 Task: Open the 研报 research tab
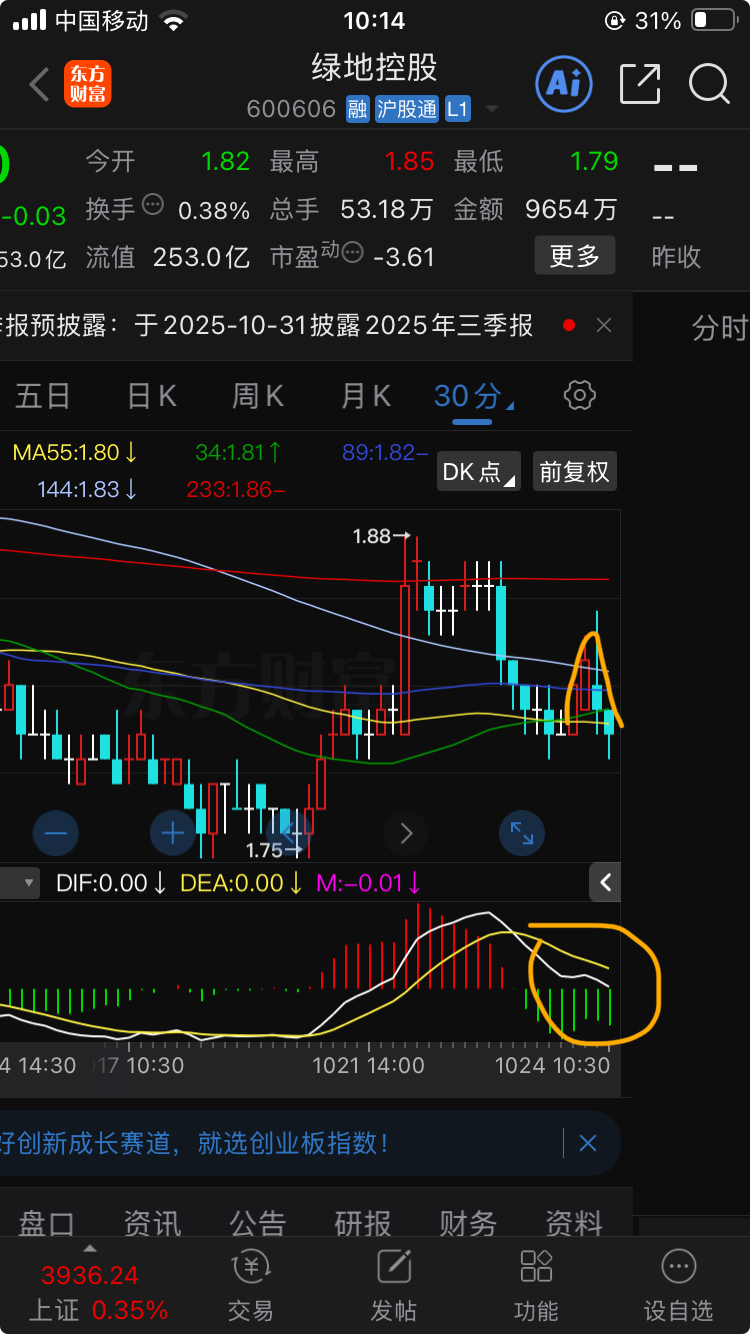coord(363,1223)
